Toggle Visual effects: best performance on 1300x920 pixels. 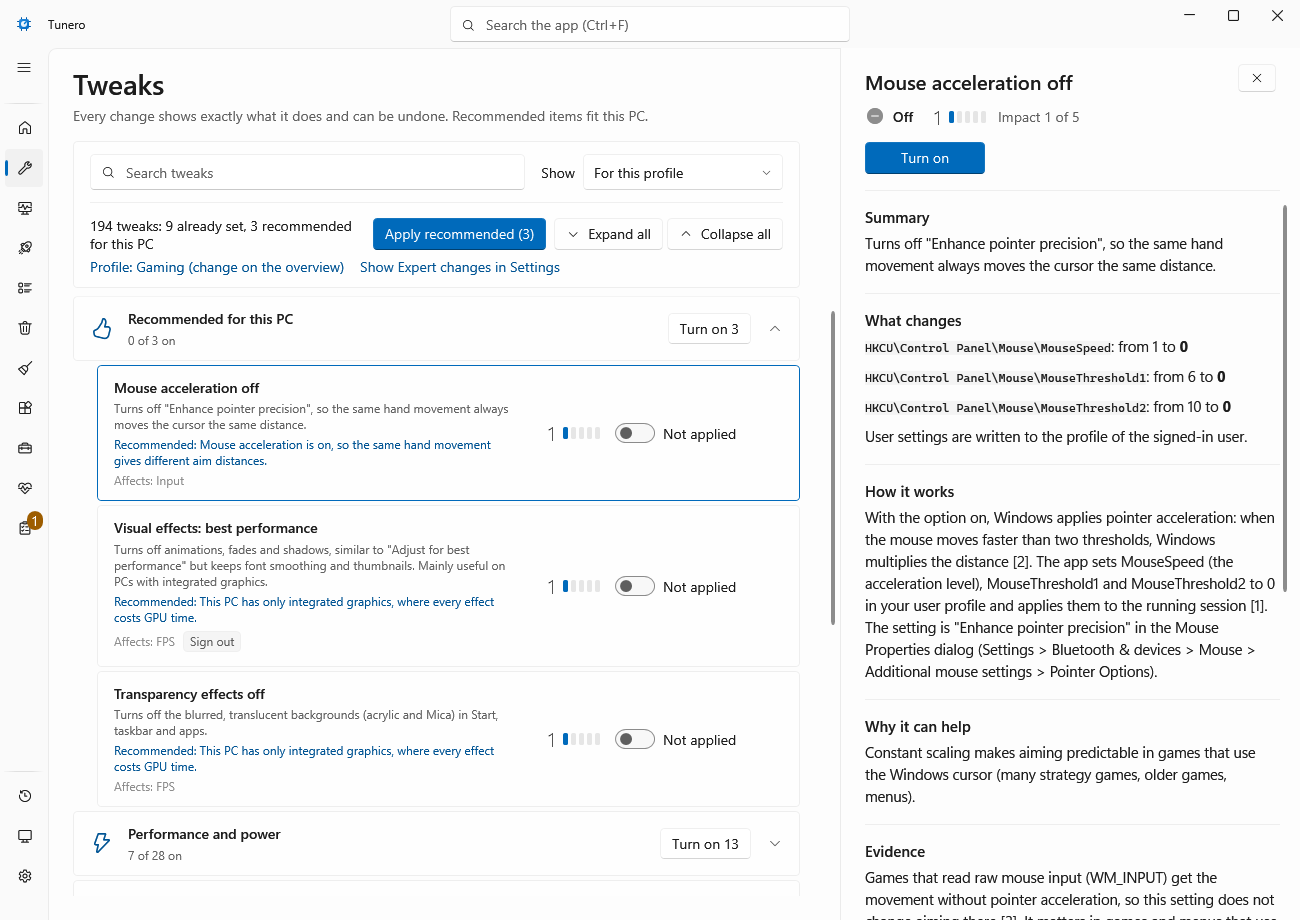(x=634, y=587)
